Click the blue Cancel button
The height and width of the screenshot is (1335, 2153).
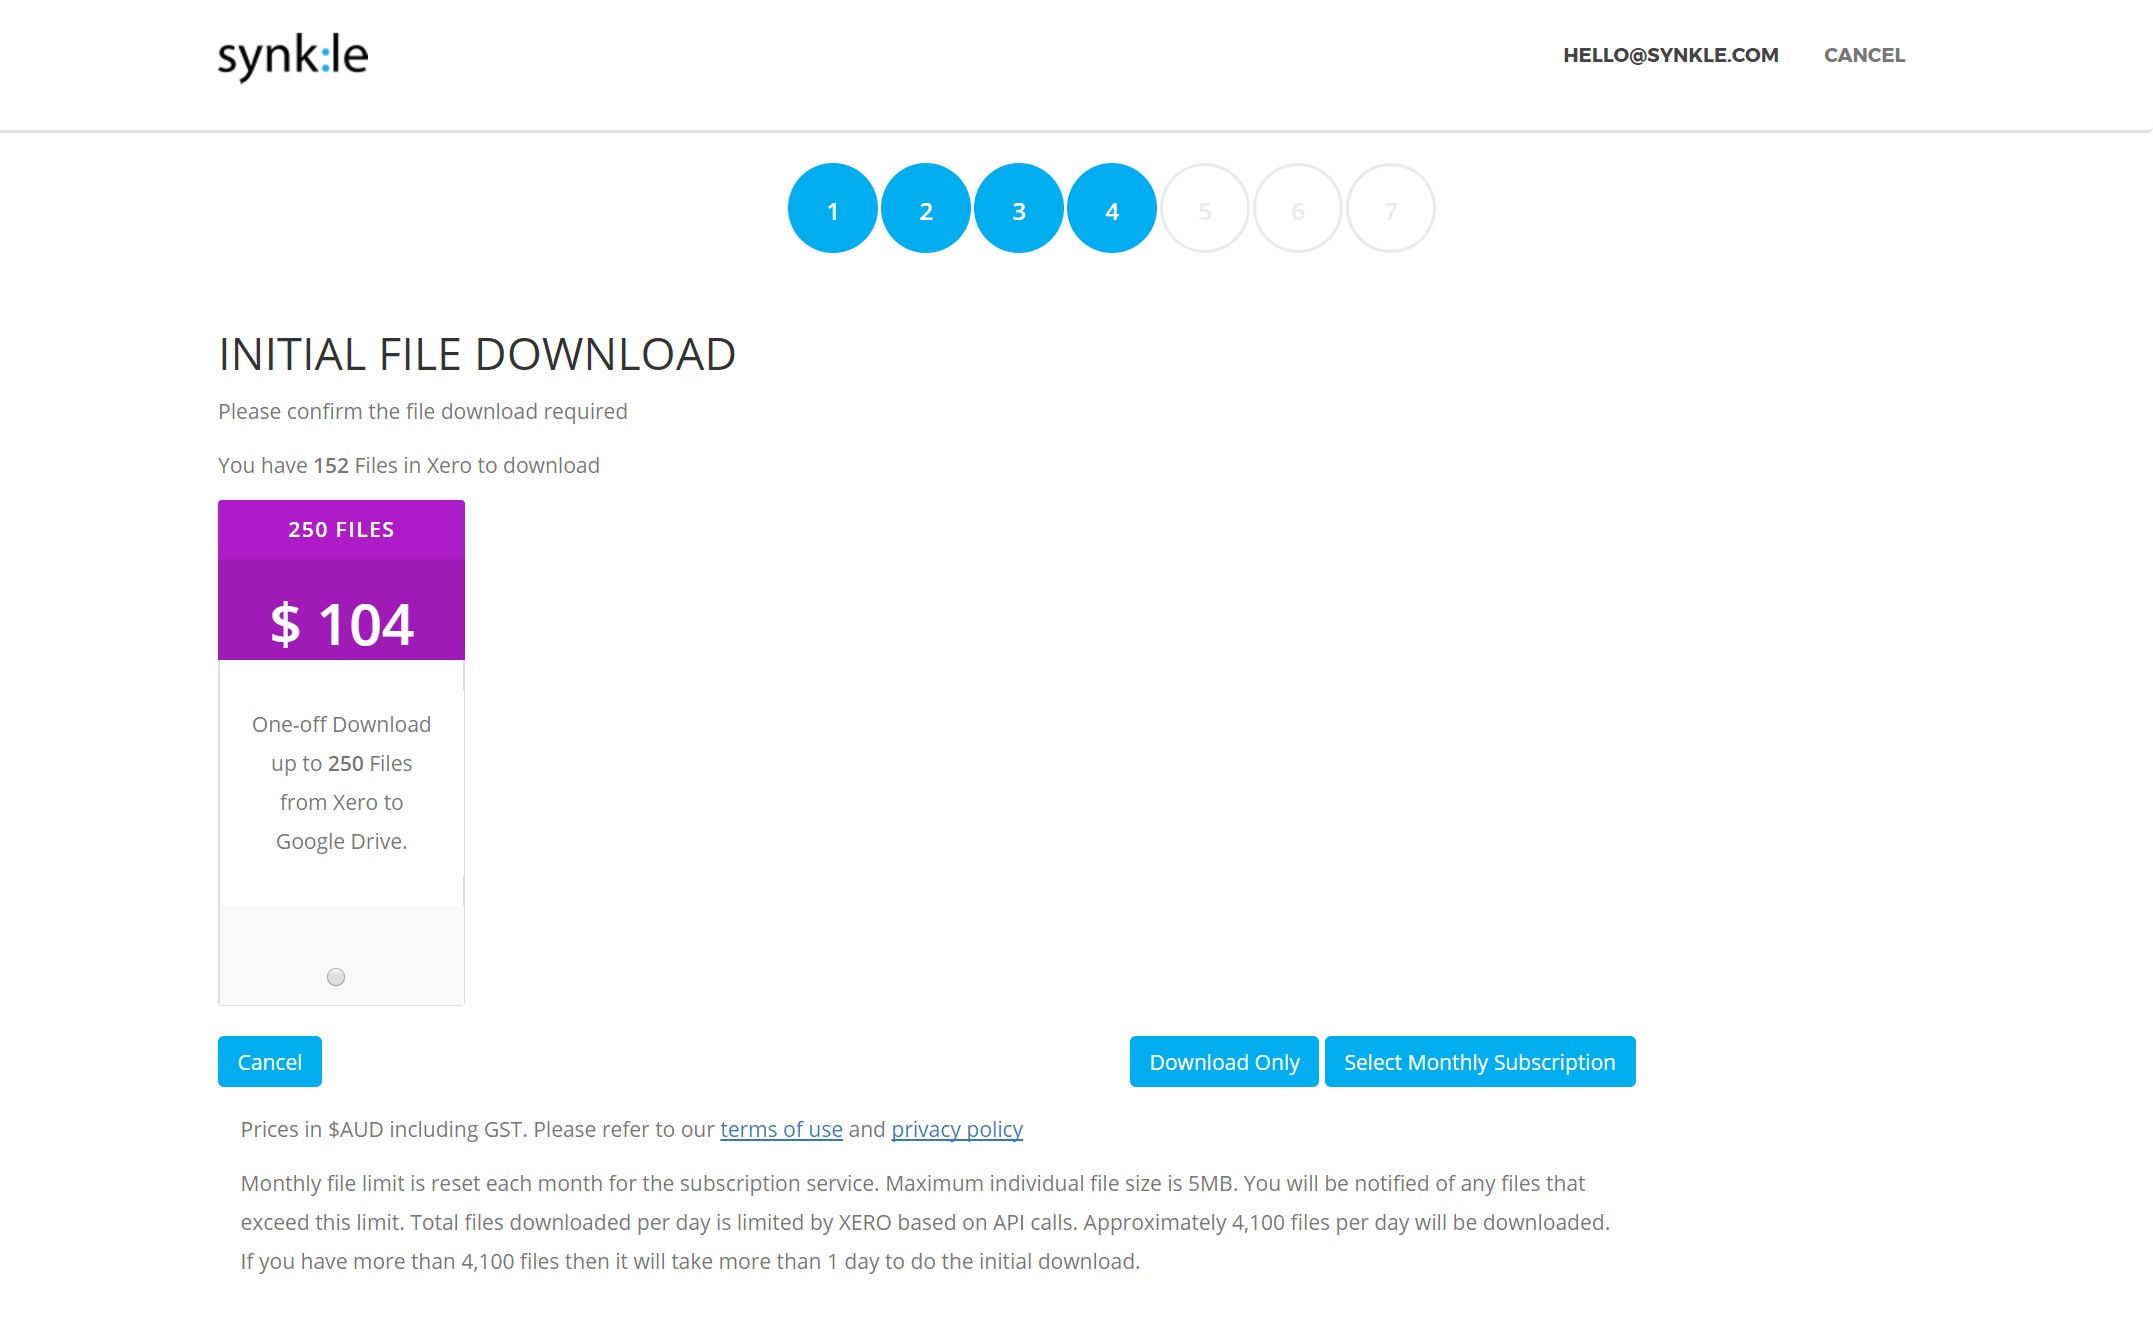[270, 1062]
